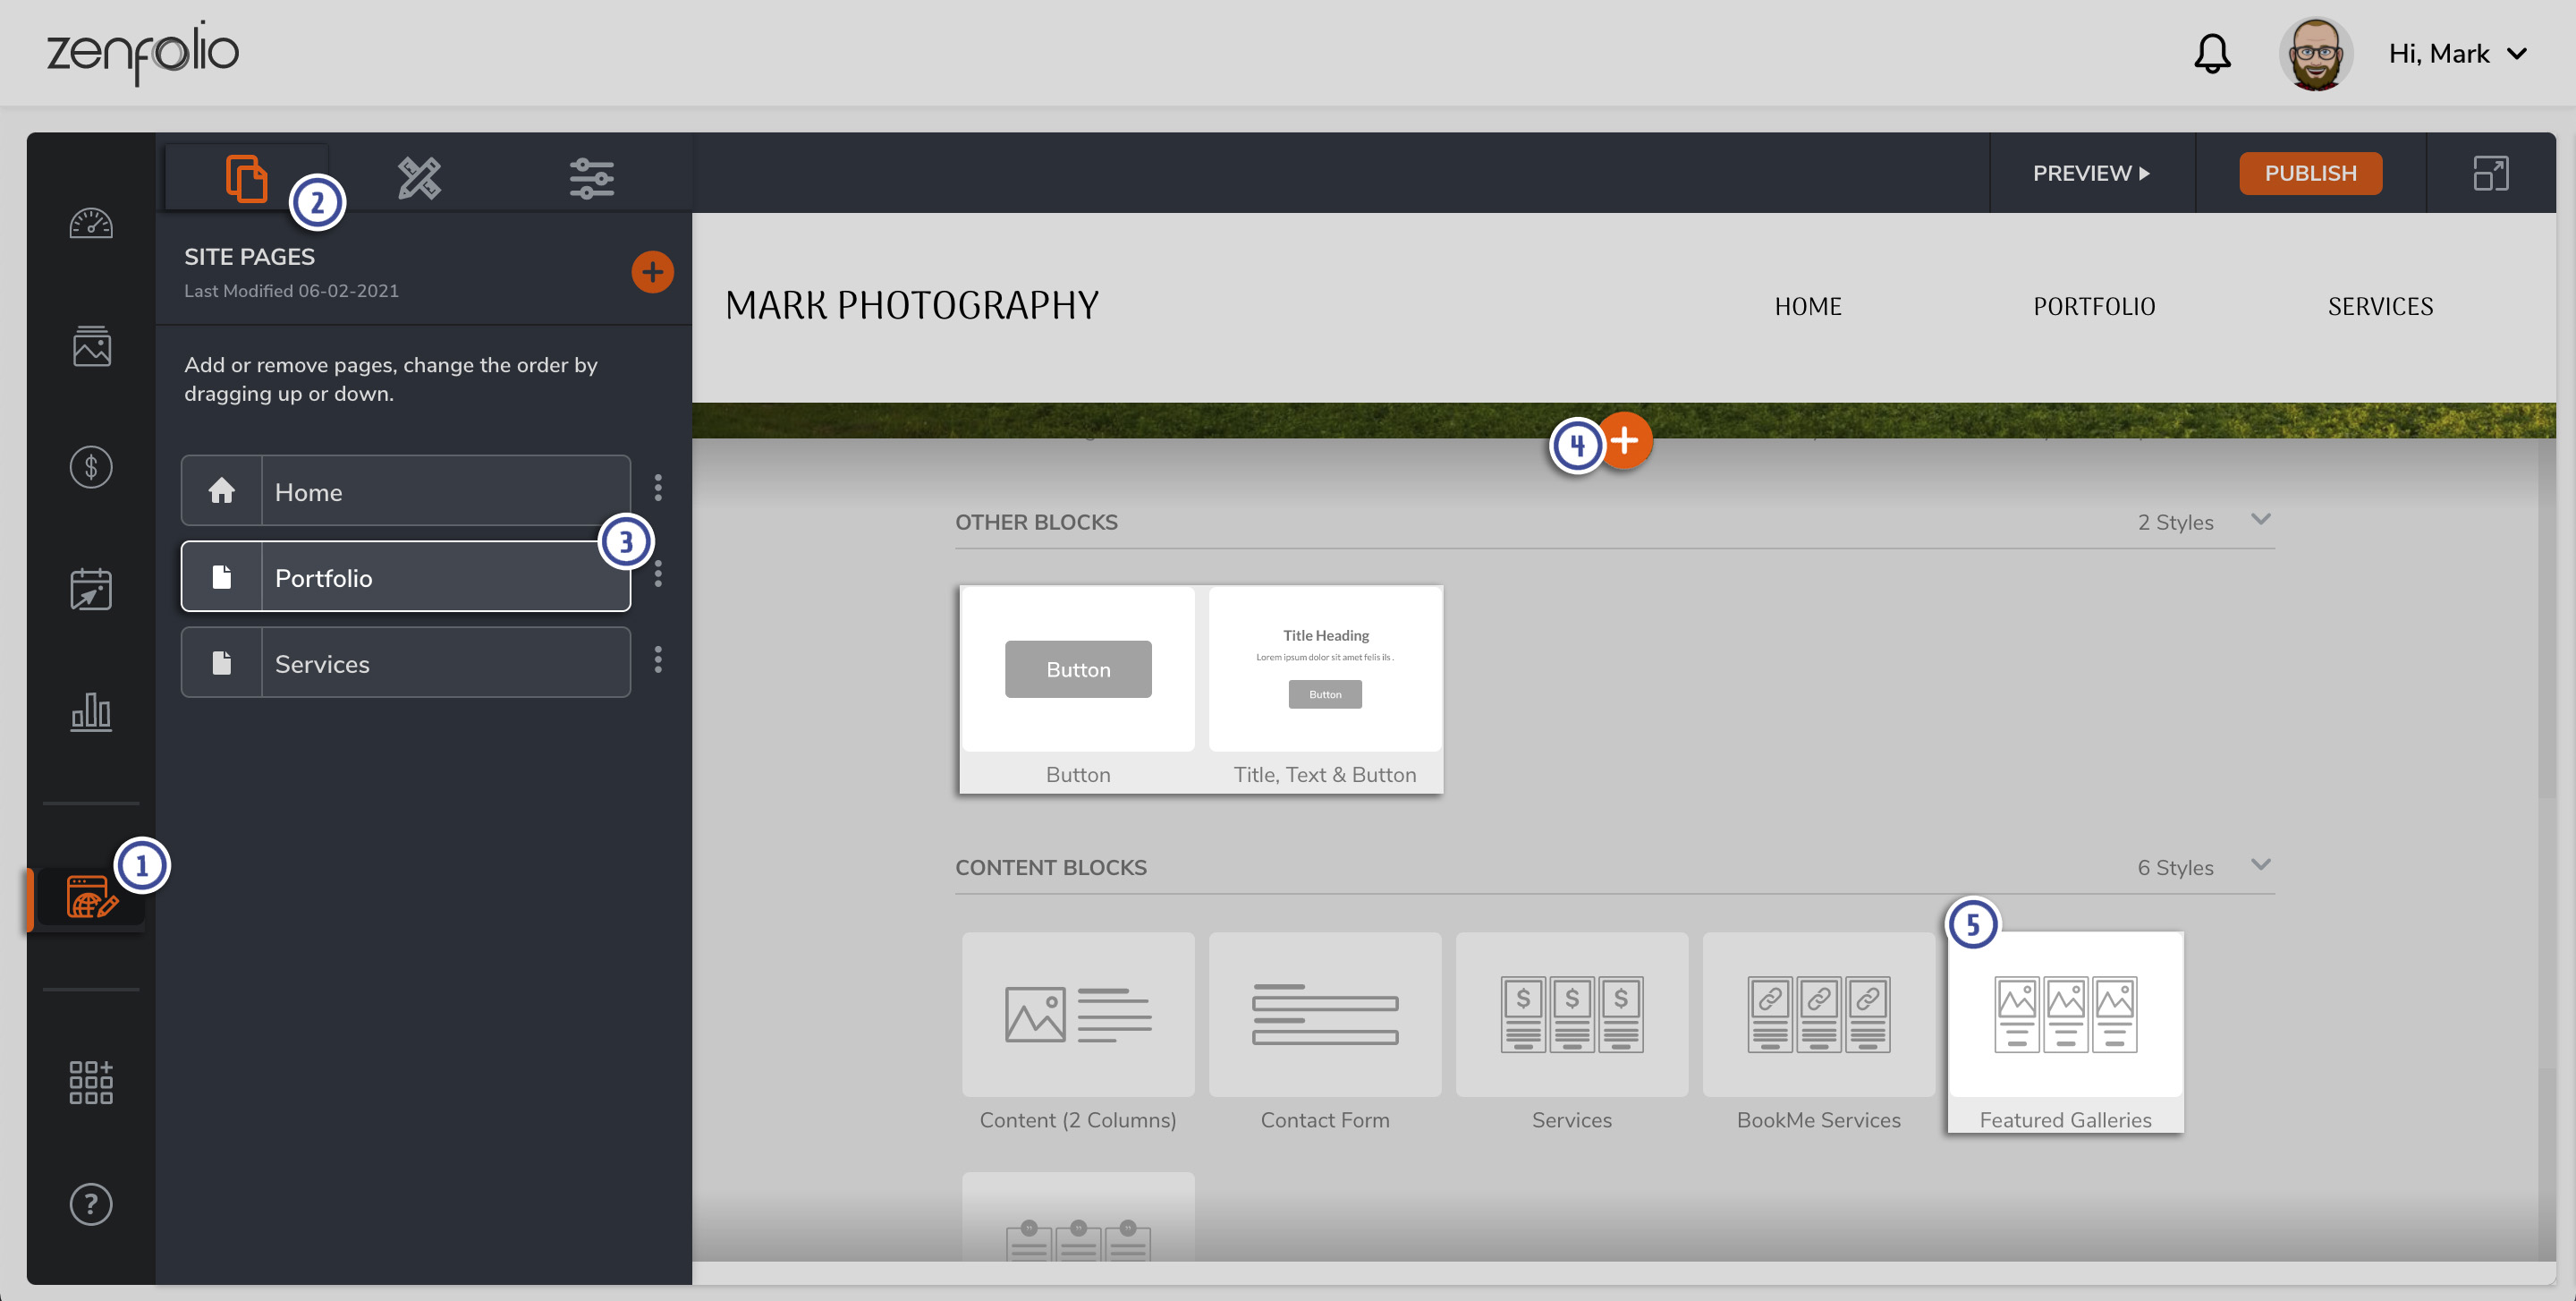2576x1301 pixels.
Task: Open the user profile avatar
Action: click(2316, 54)
